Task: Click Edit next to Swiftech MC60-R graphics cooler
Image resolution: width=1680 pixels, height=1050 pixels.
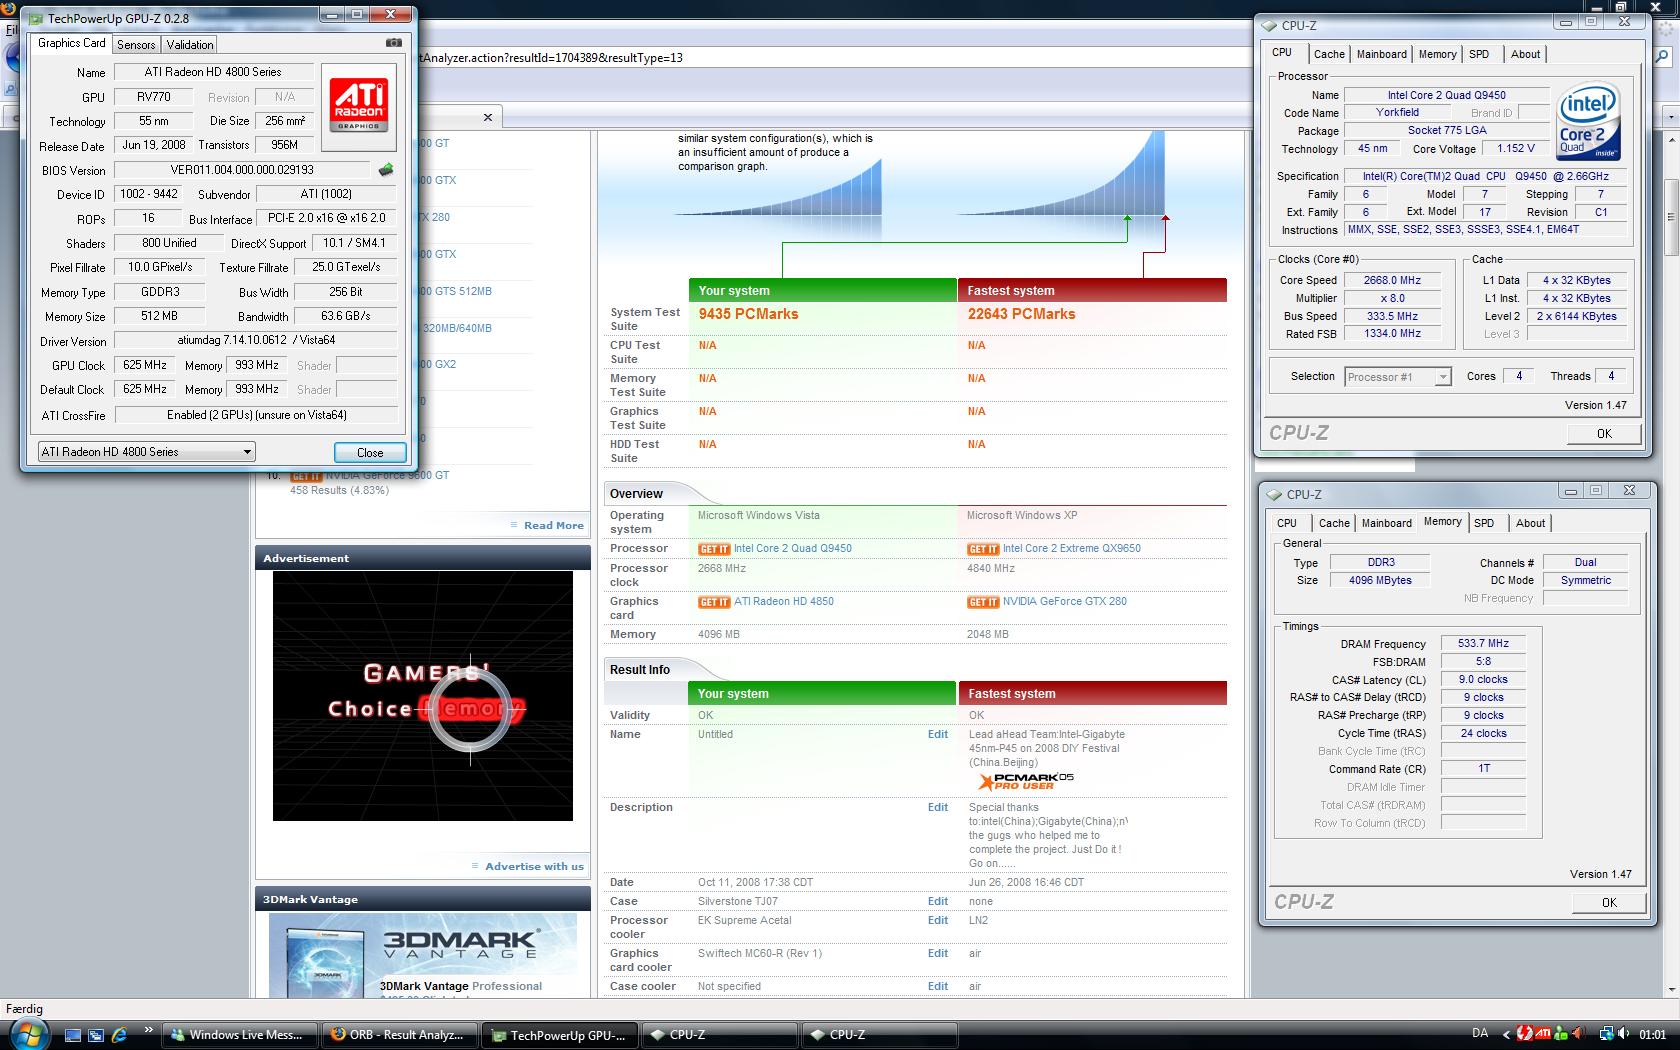Action: pos(937,954)
